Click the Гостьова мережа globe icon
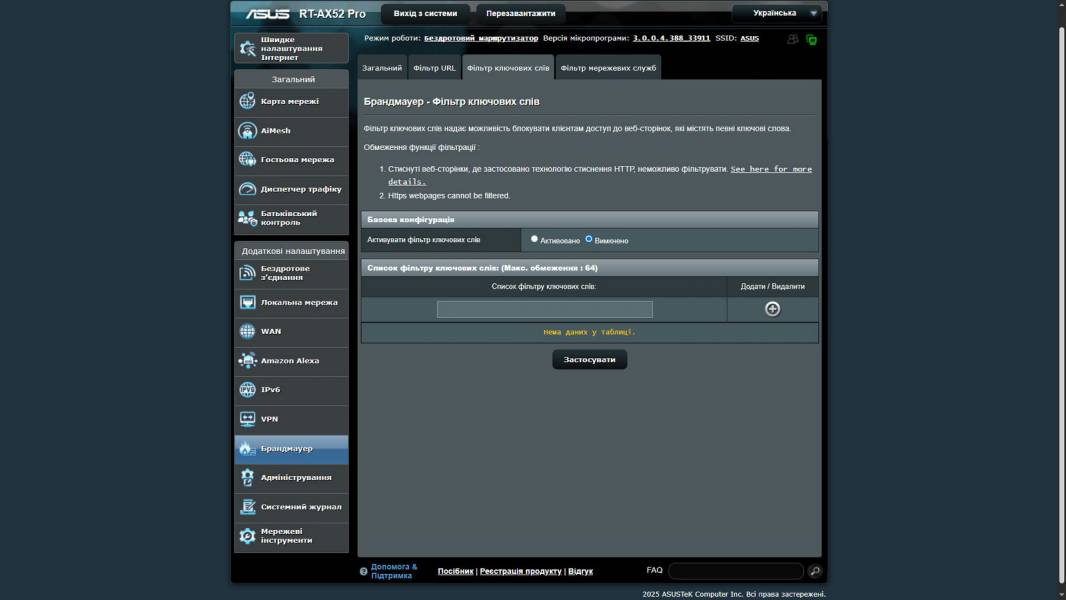Screen dimensions: 1066x600 coord(247,160)
